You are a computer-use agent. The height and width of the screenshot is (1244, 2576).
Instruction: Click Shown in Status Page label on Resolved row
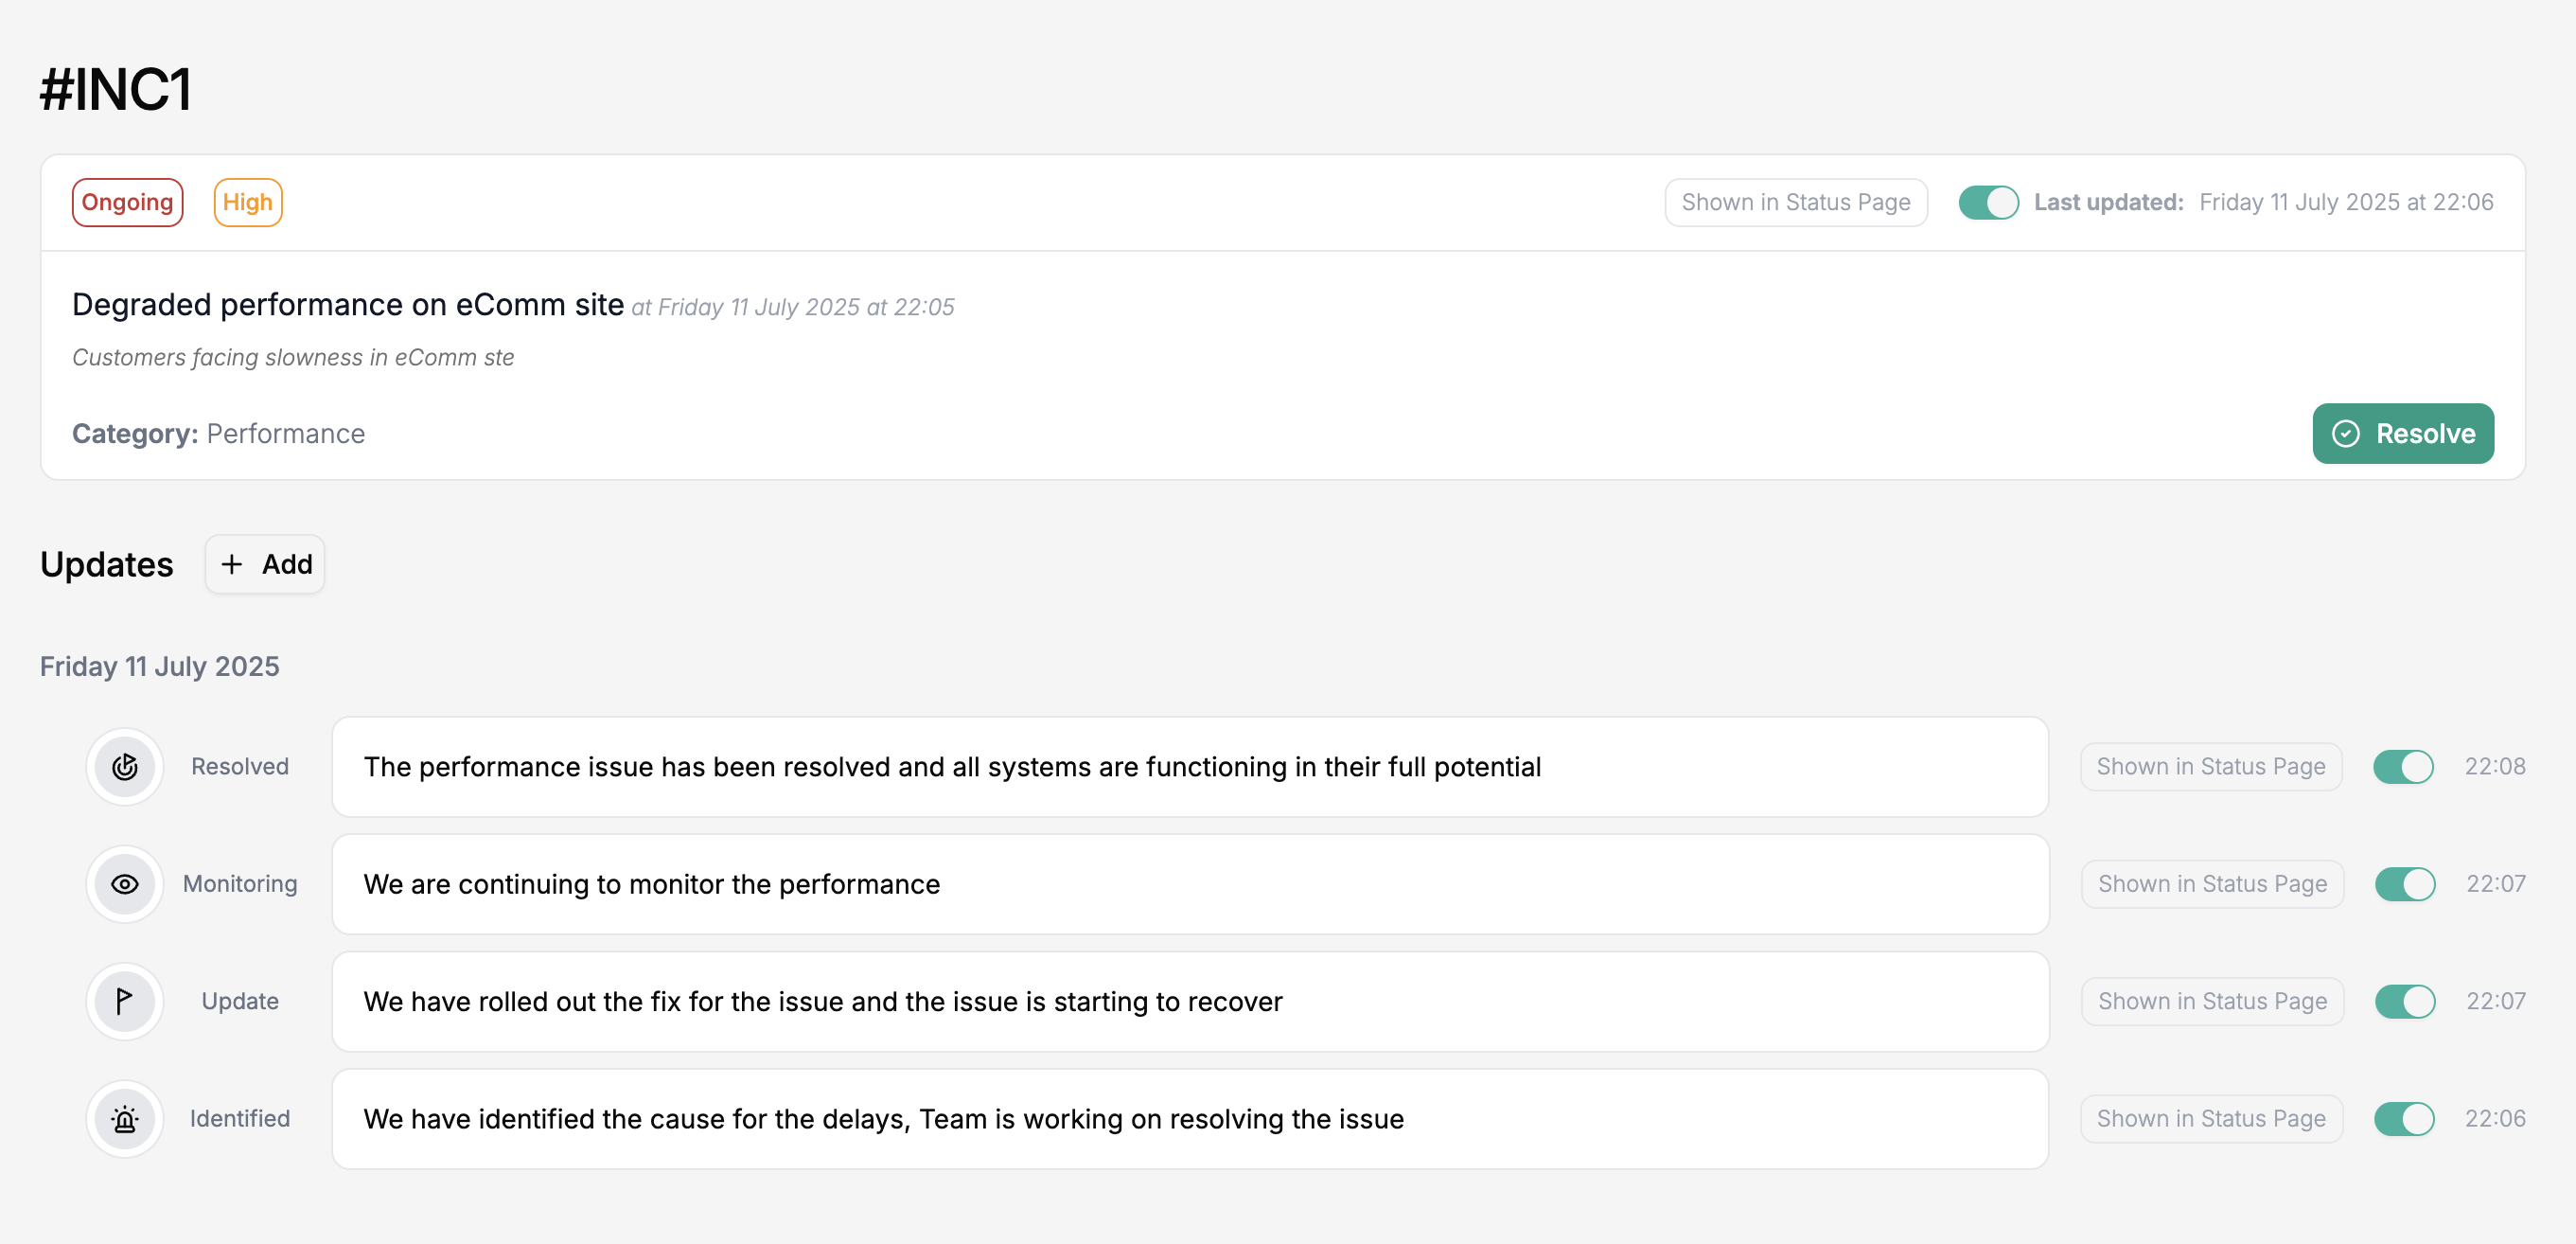coord(2211,767)
